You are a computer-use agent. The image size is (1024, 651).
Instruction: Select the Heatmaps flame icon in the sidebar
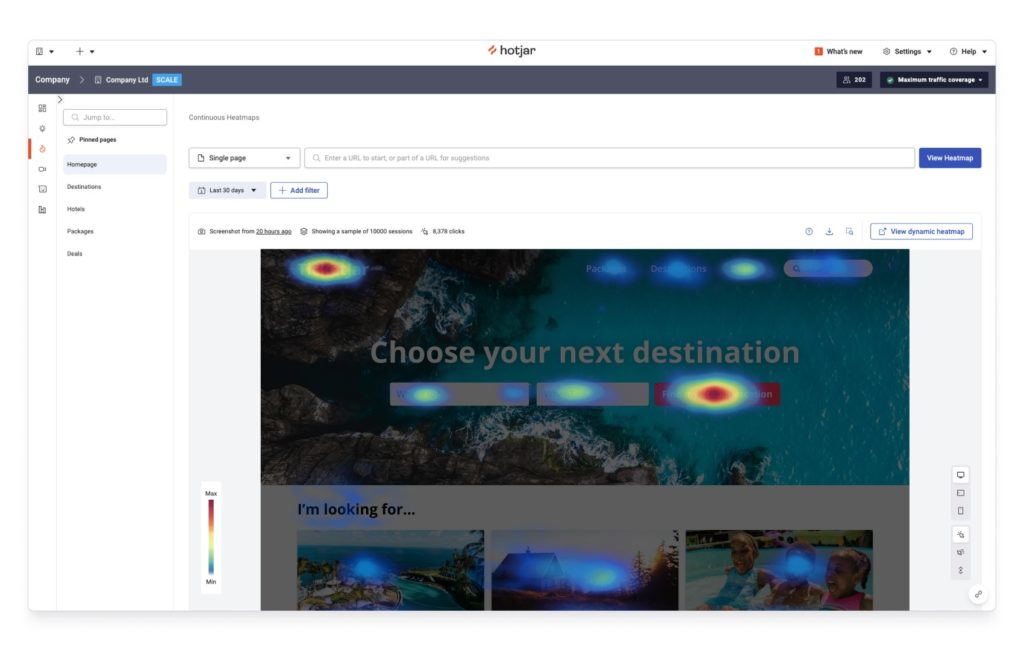tap(42, 148)
